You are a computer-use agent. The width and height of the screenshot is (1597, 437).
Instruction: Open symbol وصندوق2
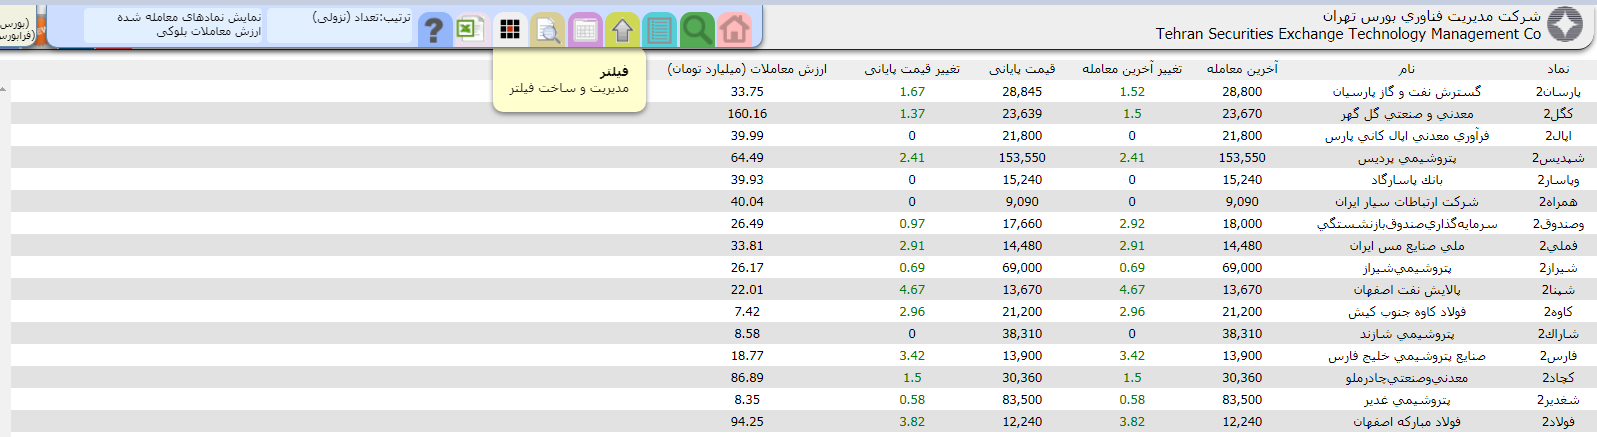tap(1558, 223)
